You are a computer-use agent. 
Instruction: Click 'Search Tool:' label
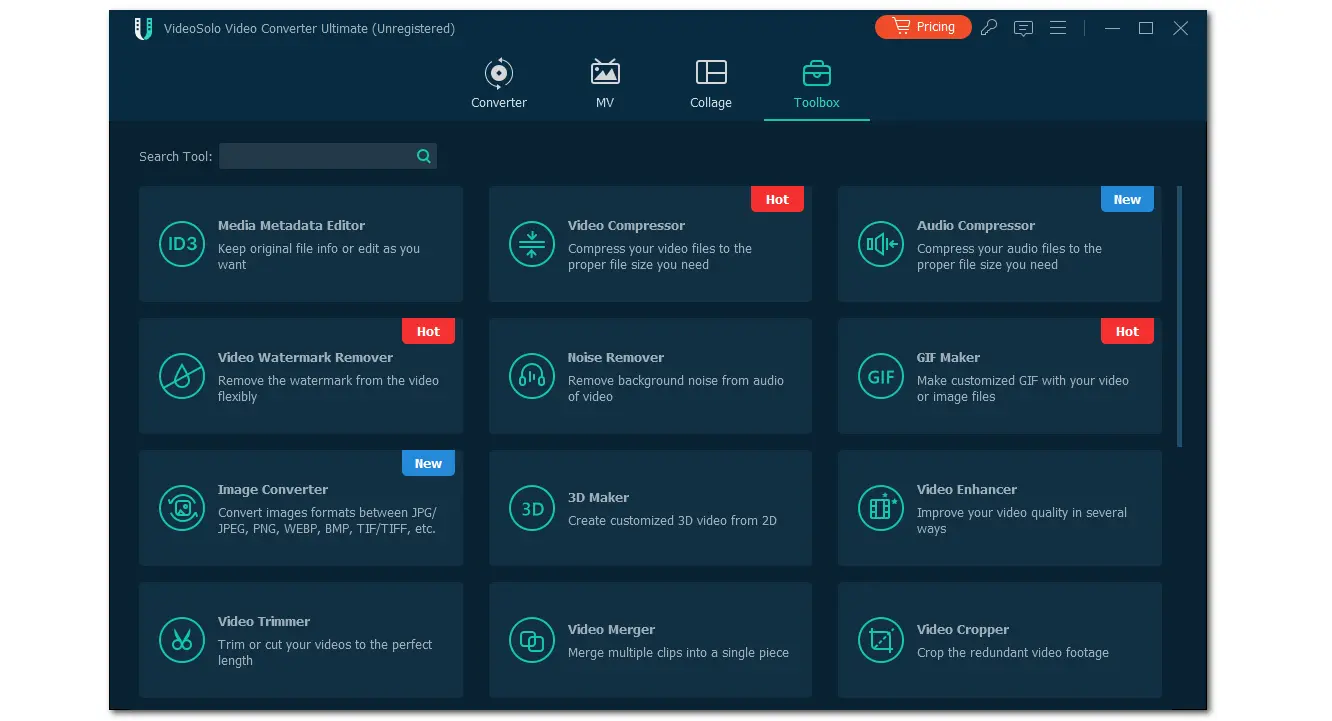[176, 156]
